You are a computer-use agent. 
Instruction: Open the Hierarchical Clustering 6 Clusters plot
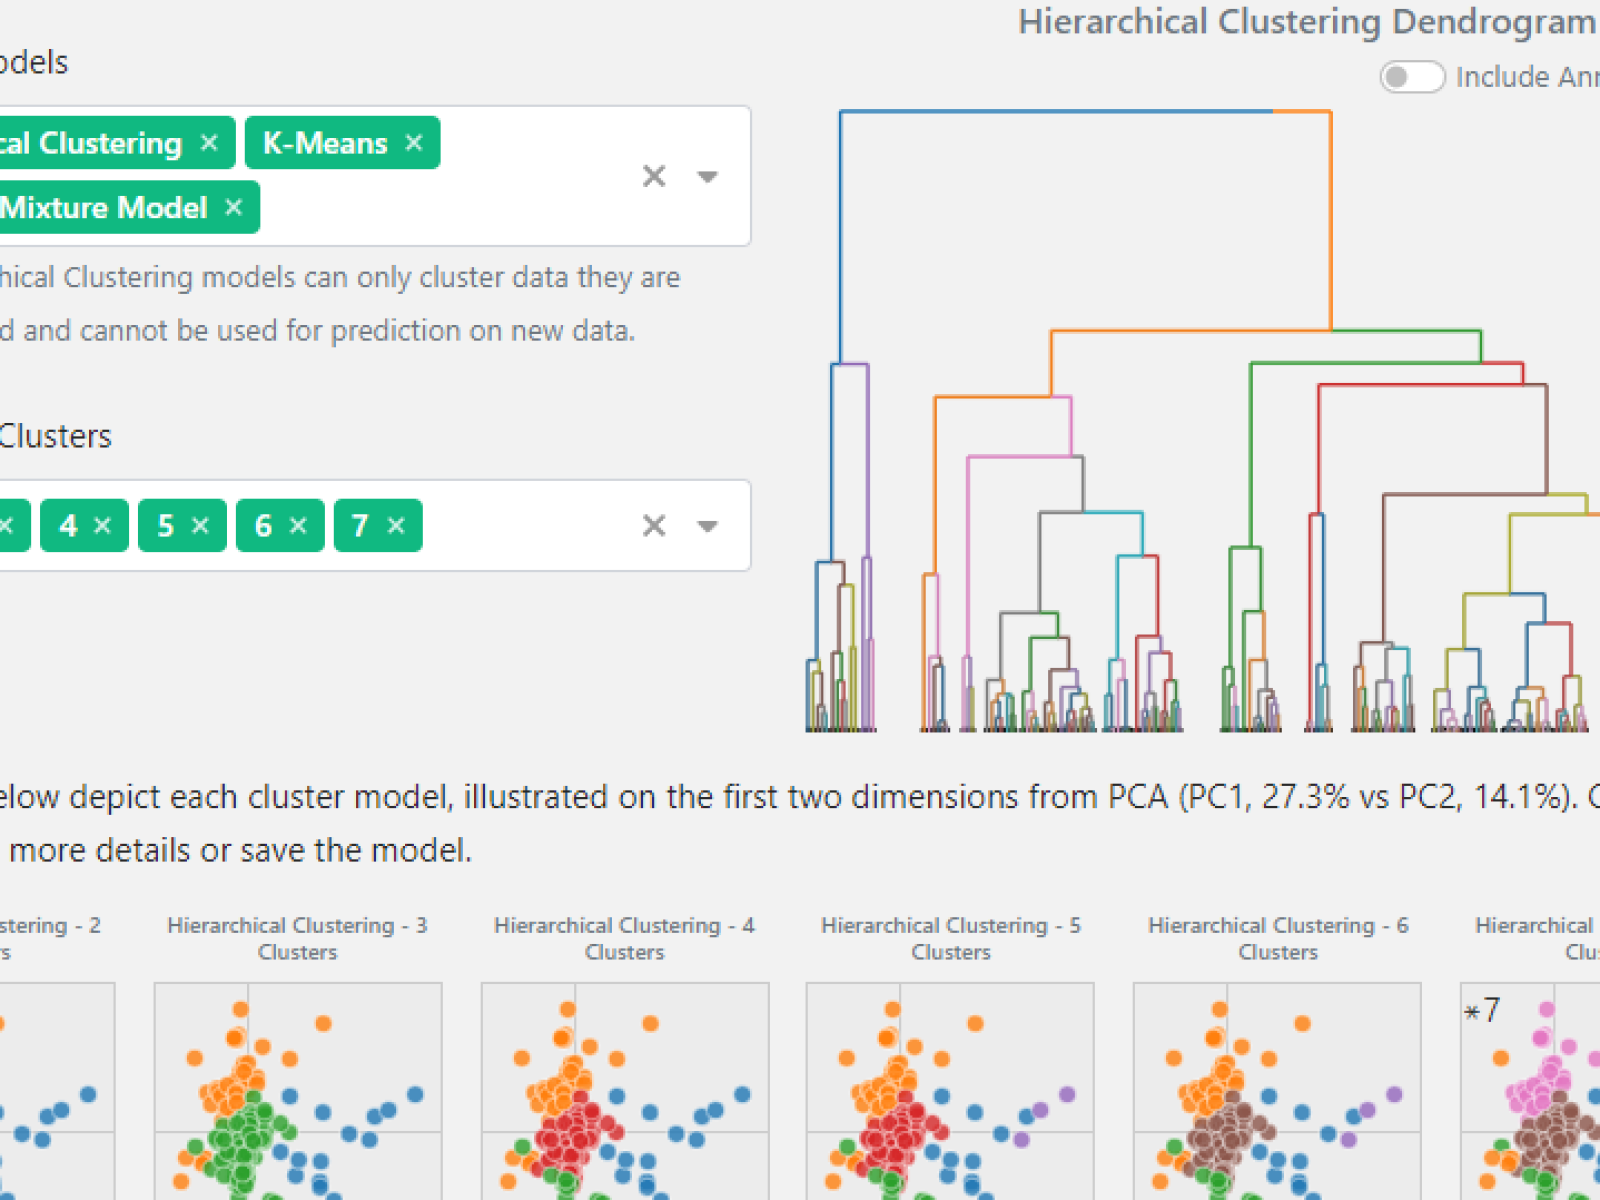(x=1277, y=1090)
